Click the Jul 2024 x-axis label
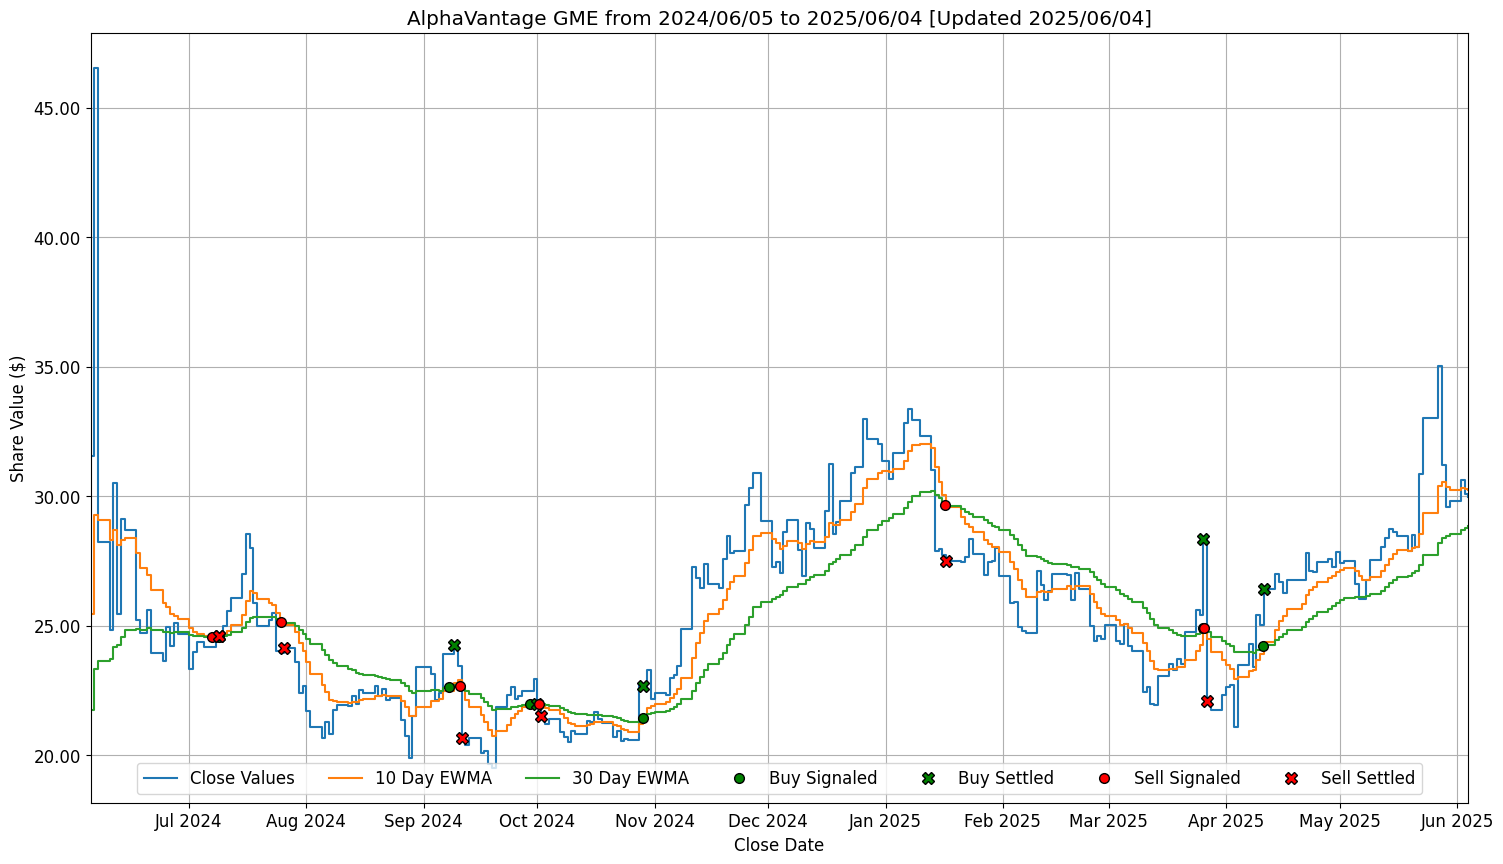This screenshot has height=864, width=1503. click(x=189, y=821)
